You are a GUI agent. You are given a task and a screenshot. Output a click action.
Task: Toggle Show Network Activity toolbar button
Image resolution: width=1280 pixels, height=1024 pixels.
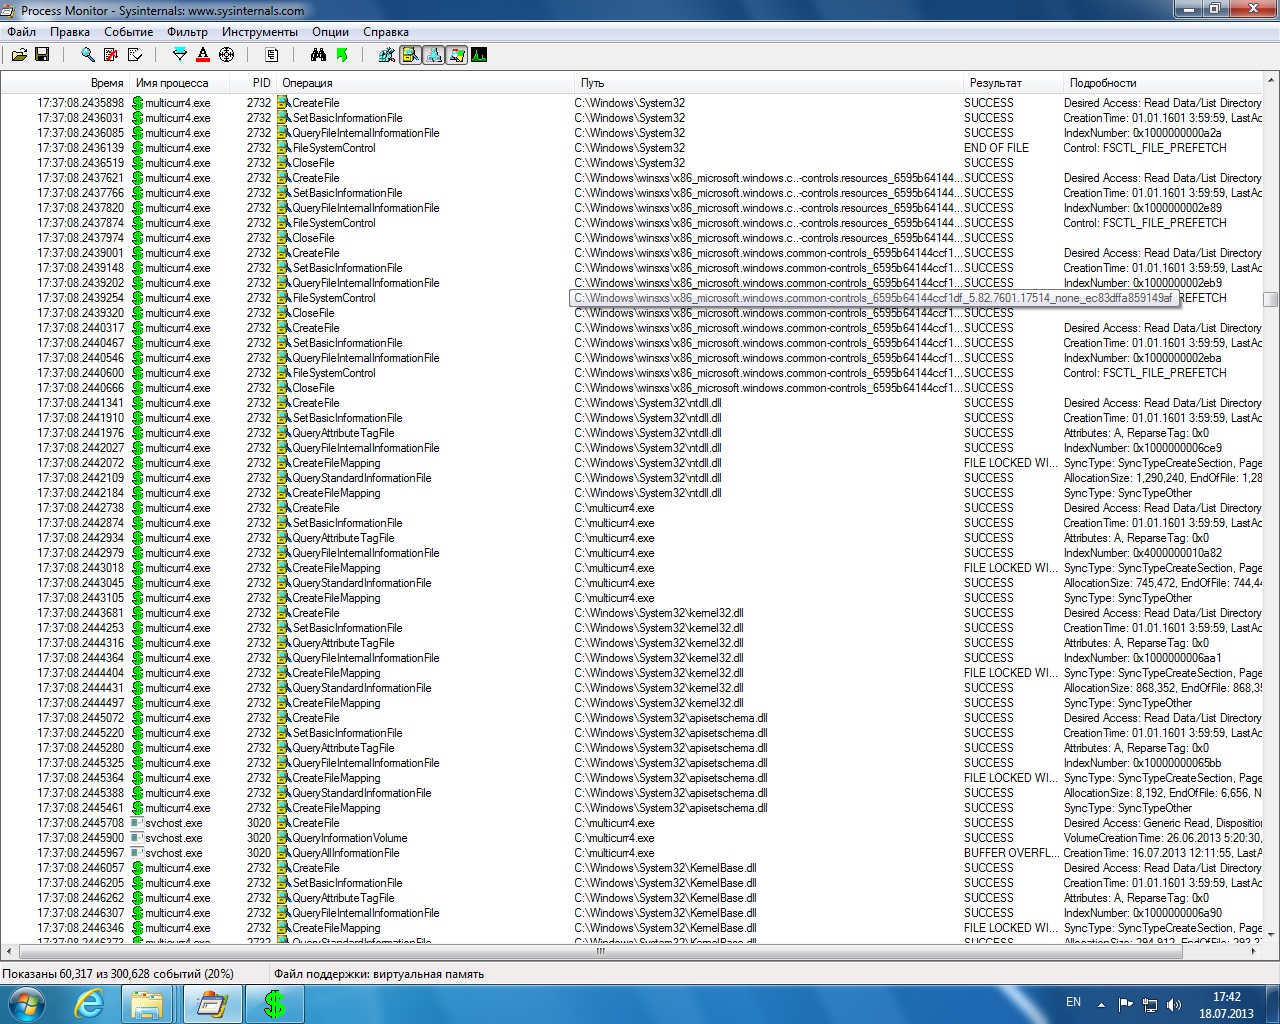pyautogui.click(x=433, y=55)
